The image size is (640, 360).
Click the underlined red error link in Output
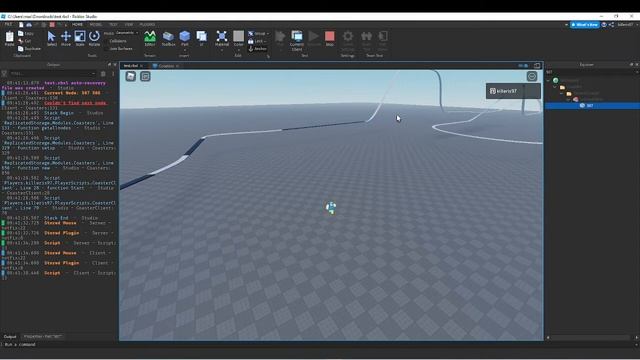pos(76,103)
